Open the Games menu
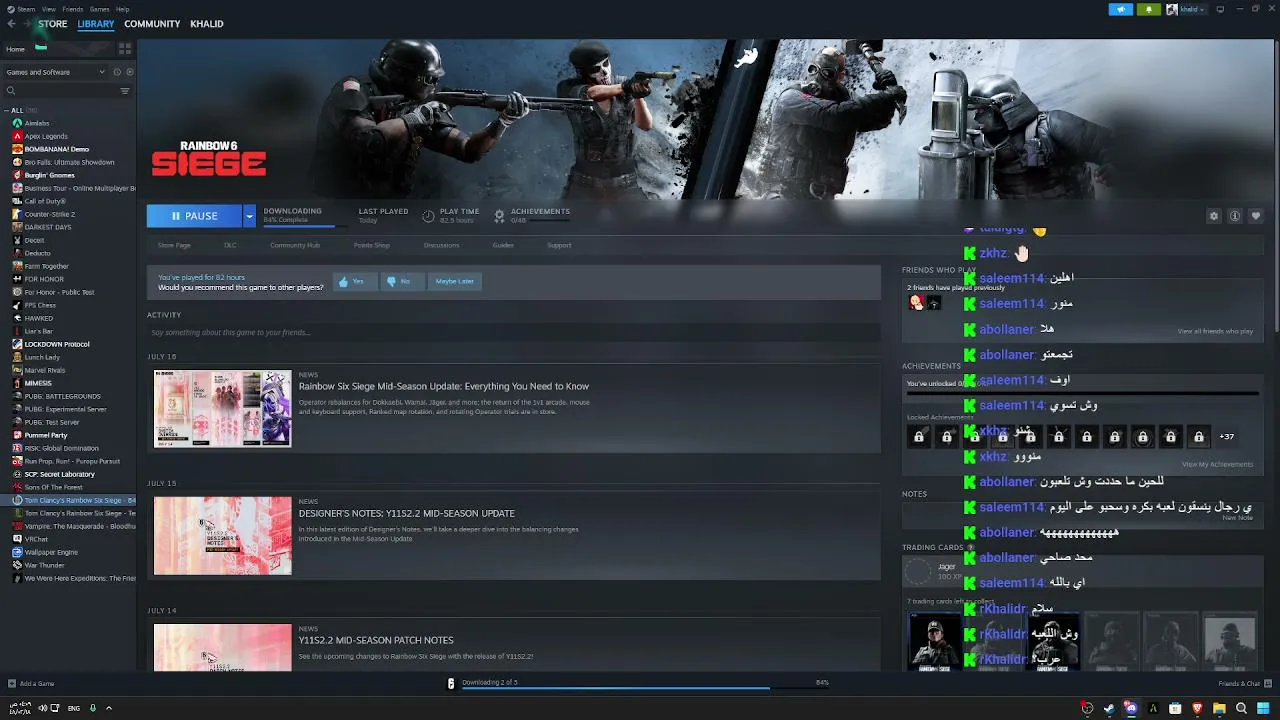The width and height of the screenshot is (1280, 720). coord(99,9)
